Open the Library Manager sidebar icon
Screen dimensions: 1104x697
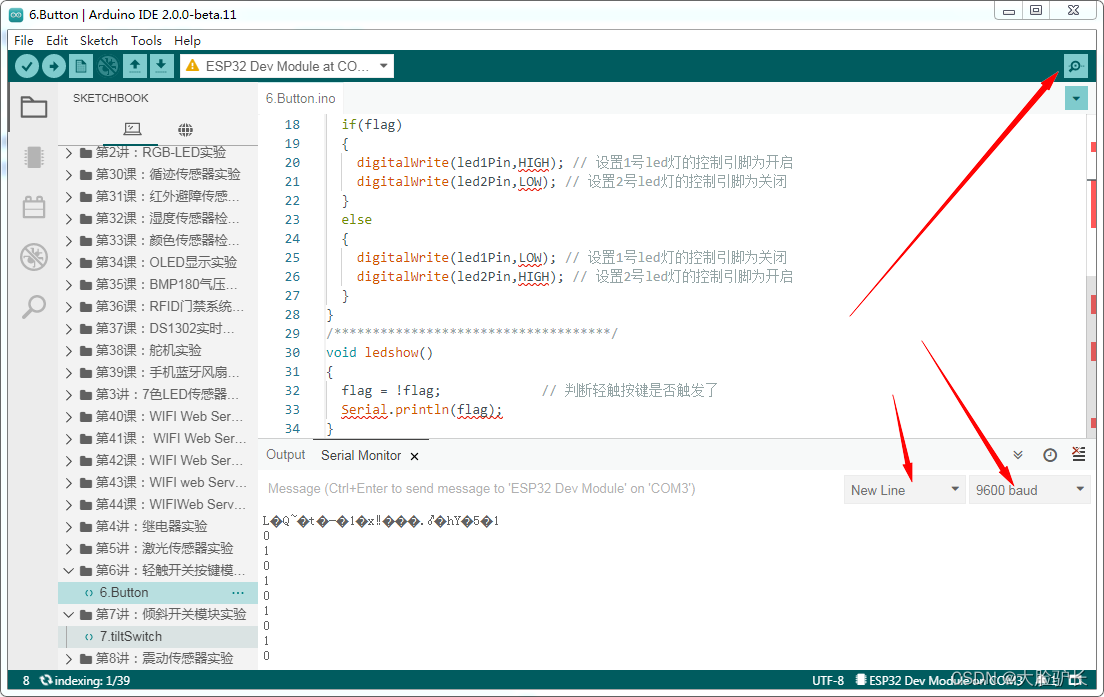(x=34, y=207)
